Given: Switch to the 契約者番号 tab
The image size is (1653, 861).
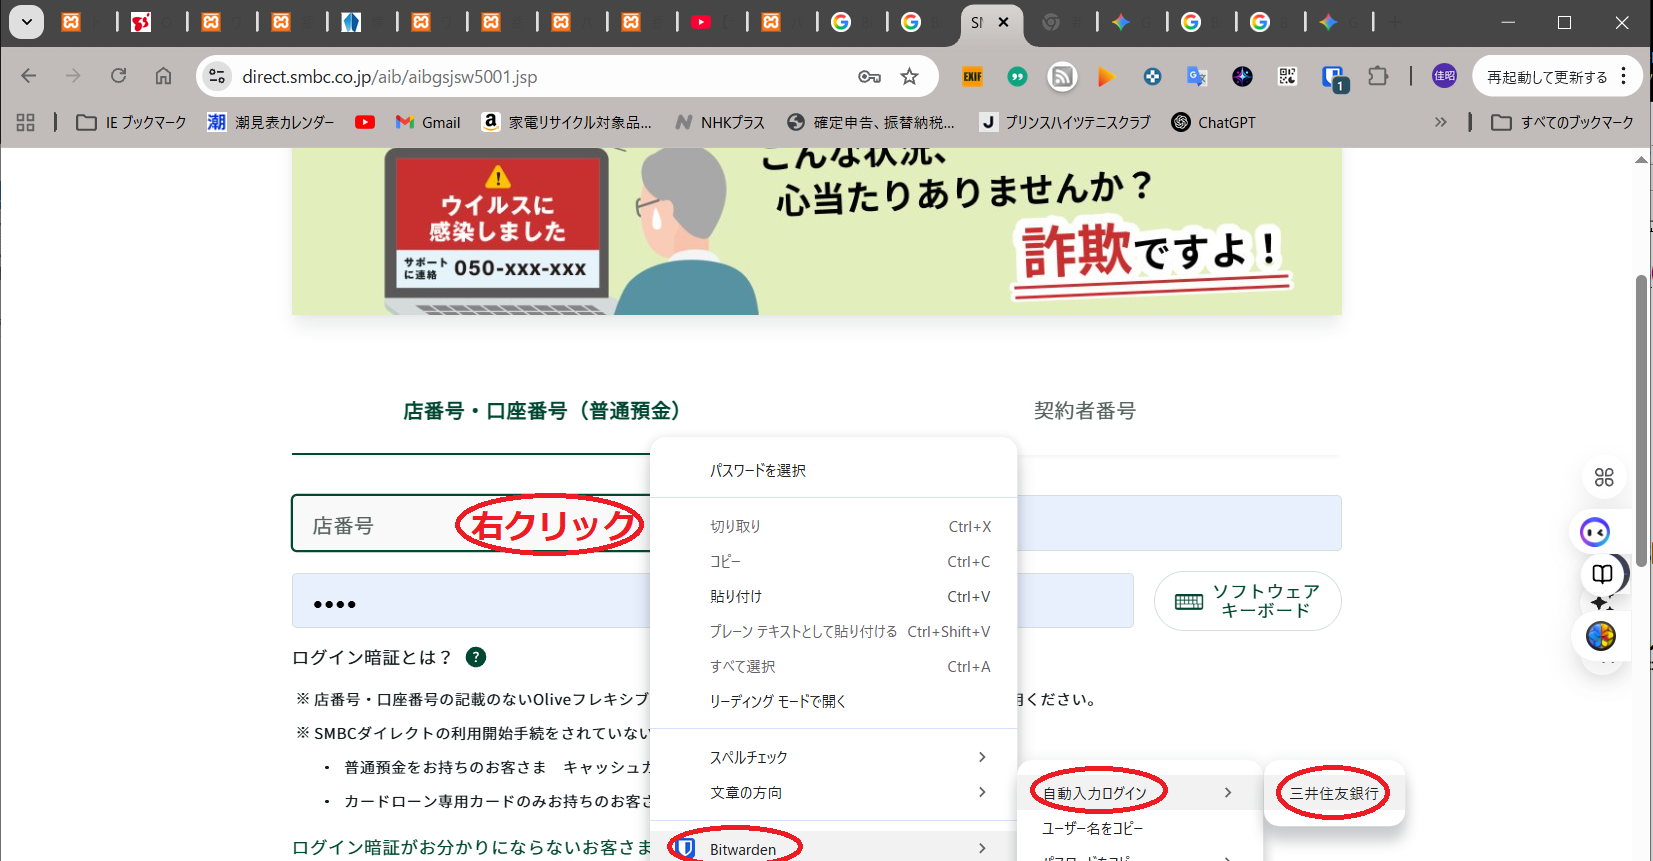Looking at the screenshot, I should click(x=1084, y=411).
